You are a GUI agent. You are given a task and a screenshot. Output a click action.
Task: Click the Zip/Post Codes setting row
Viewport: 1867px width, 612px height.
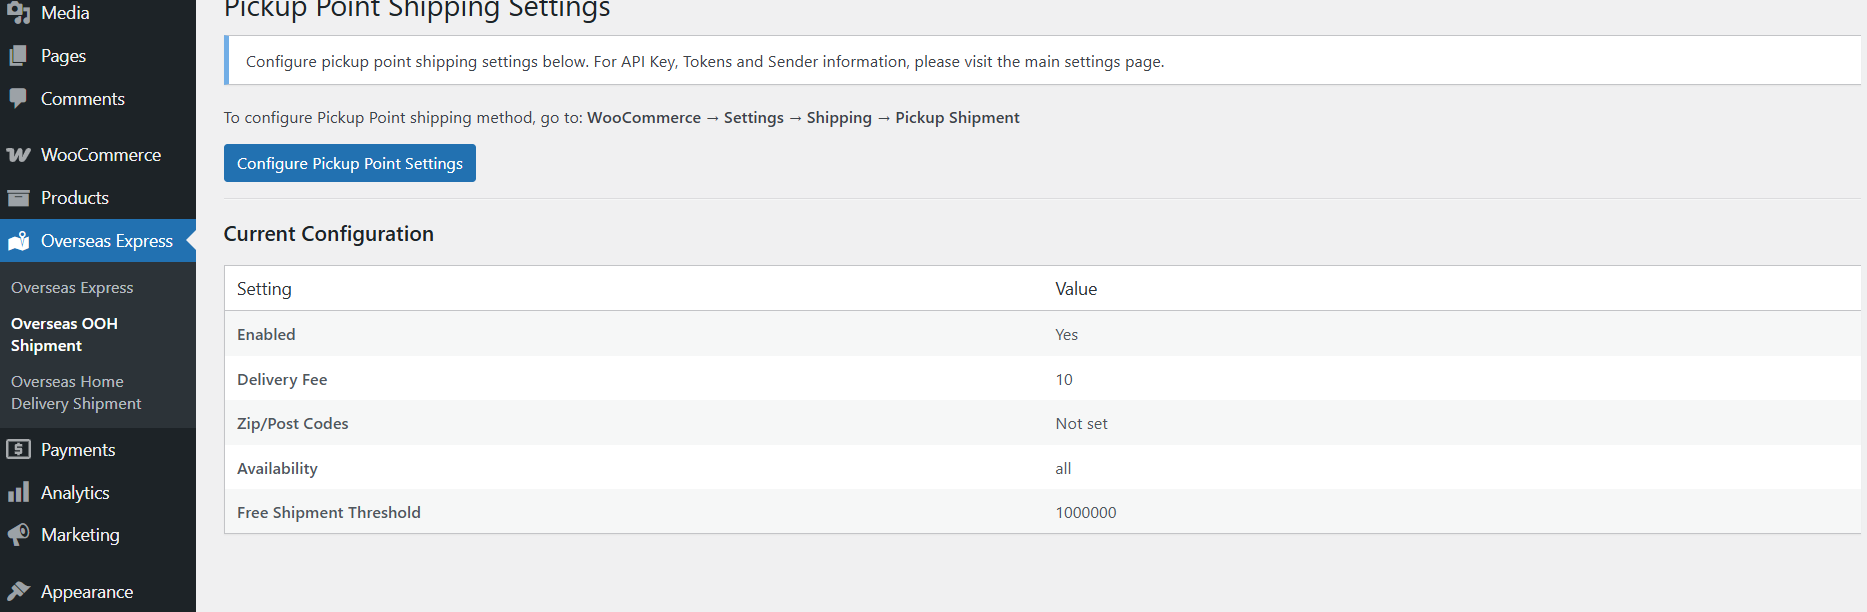(292, 423)
